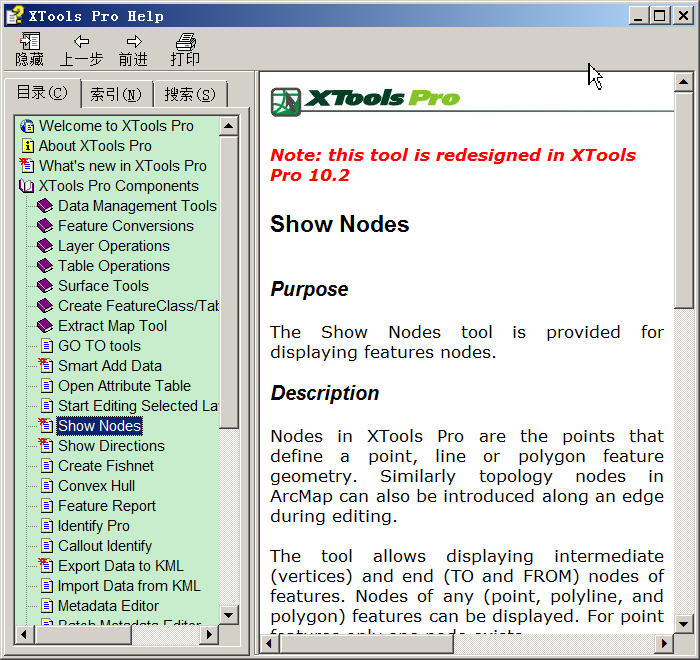Click contents tree scroll up arrow
The height and width of the screenshot is (660, 700).
click(229, 126)
